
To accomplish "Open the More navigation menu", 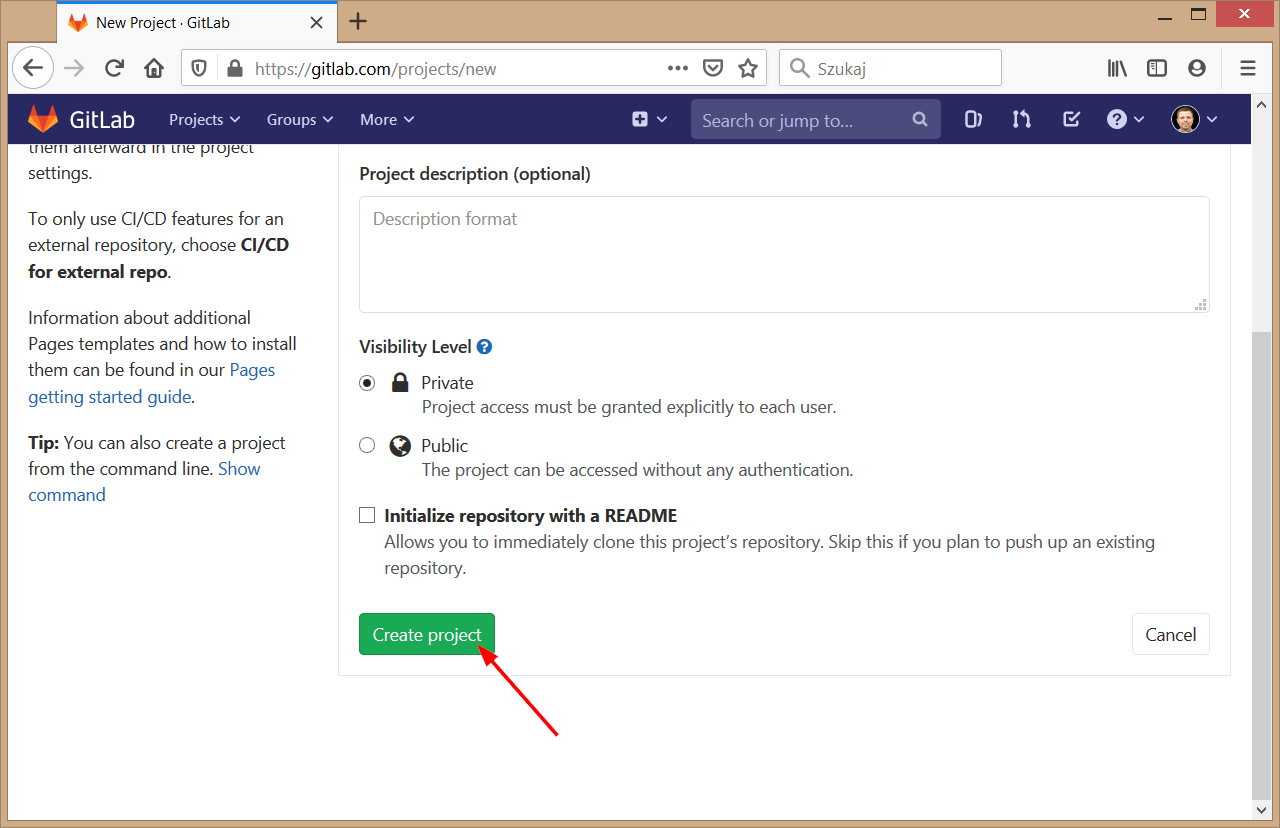I will coord(386,119).
